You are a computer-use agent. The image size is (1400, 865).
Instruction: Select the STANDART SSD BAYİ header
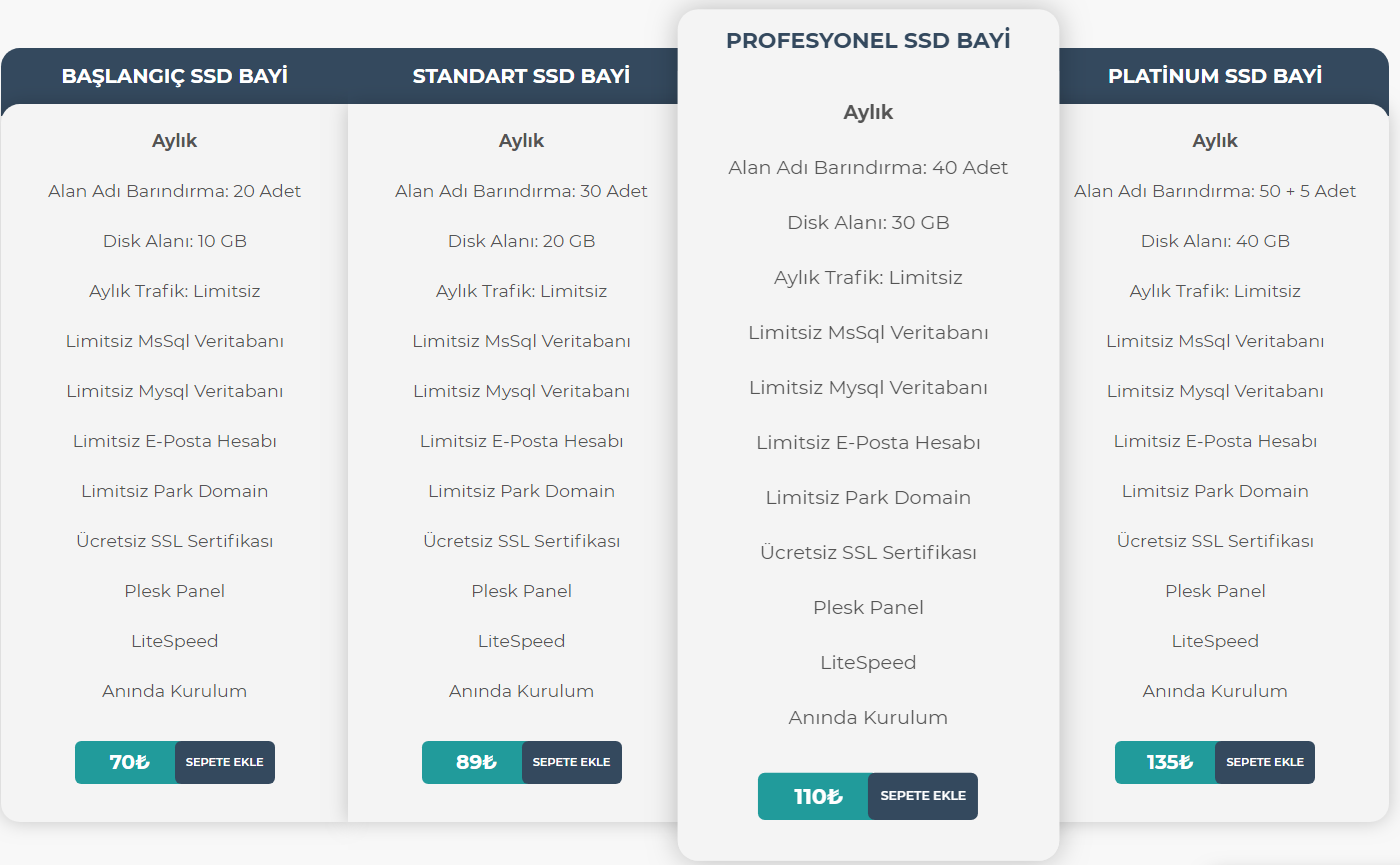[x=521, y=76]
